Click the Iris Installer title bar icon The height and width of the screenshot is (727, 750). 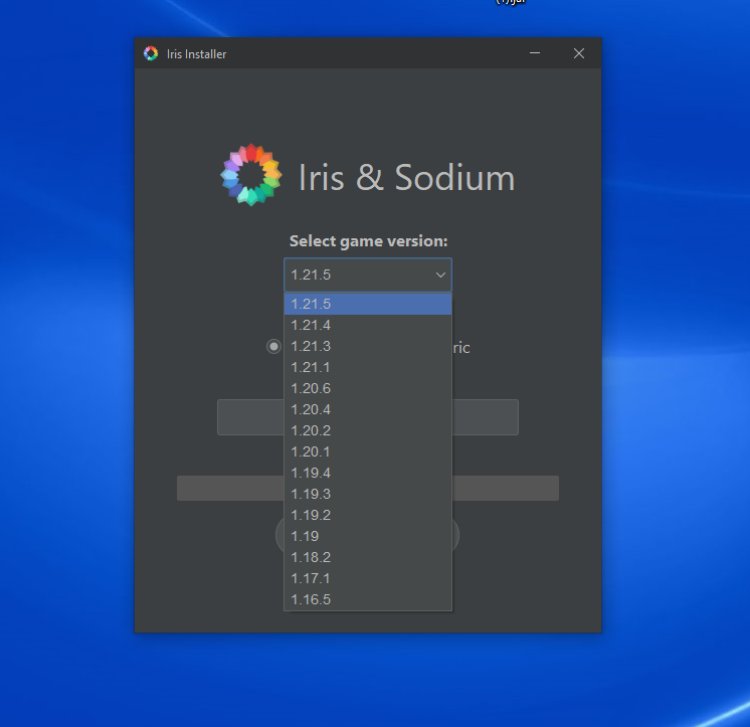(151, 54)
